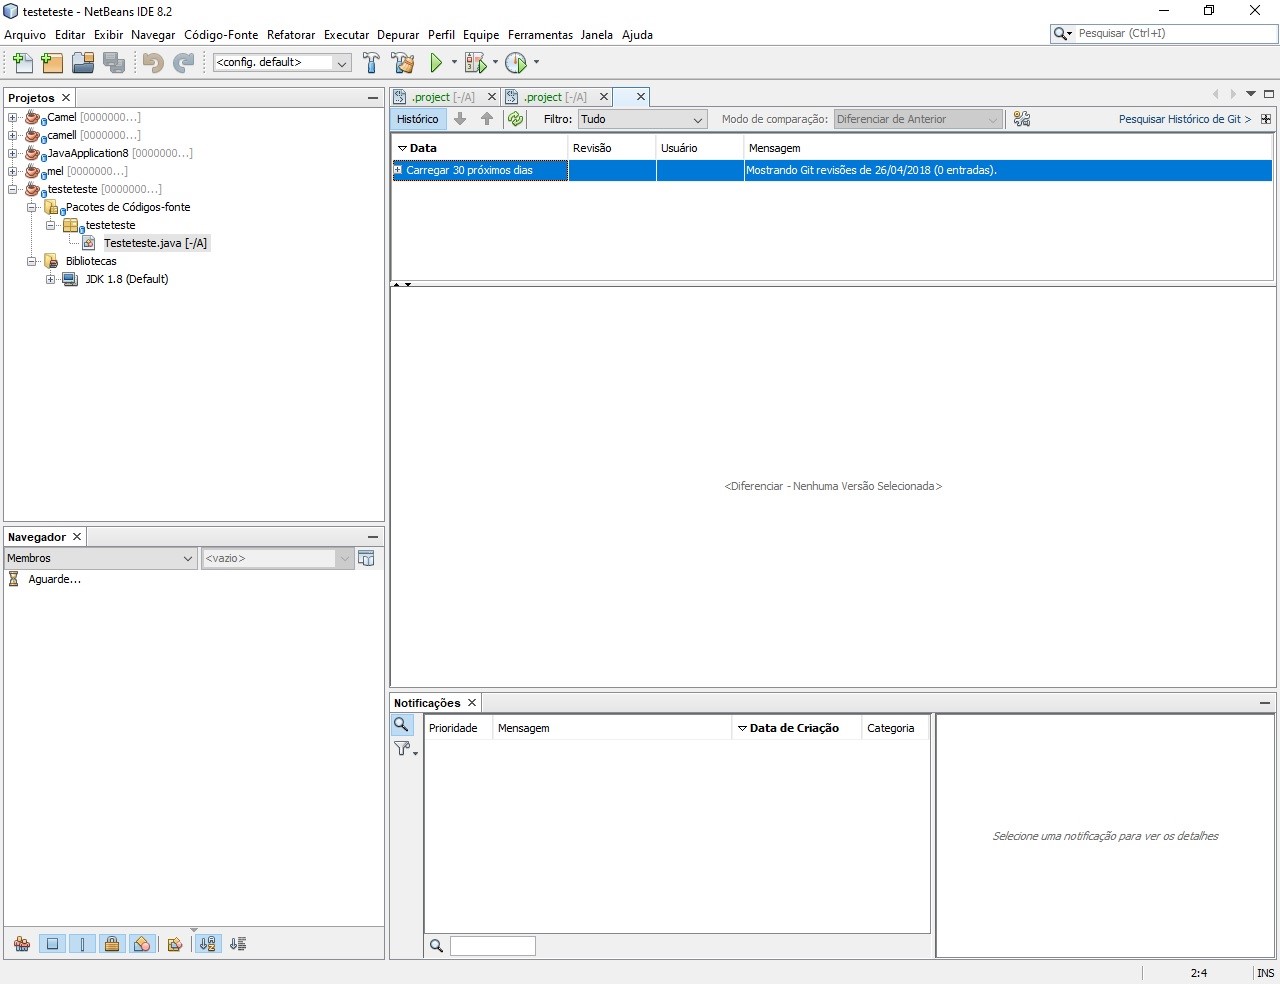Click the search icon in Notificações panel
The height and width of the screenshot is (984, 1280).
(401, 725)
